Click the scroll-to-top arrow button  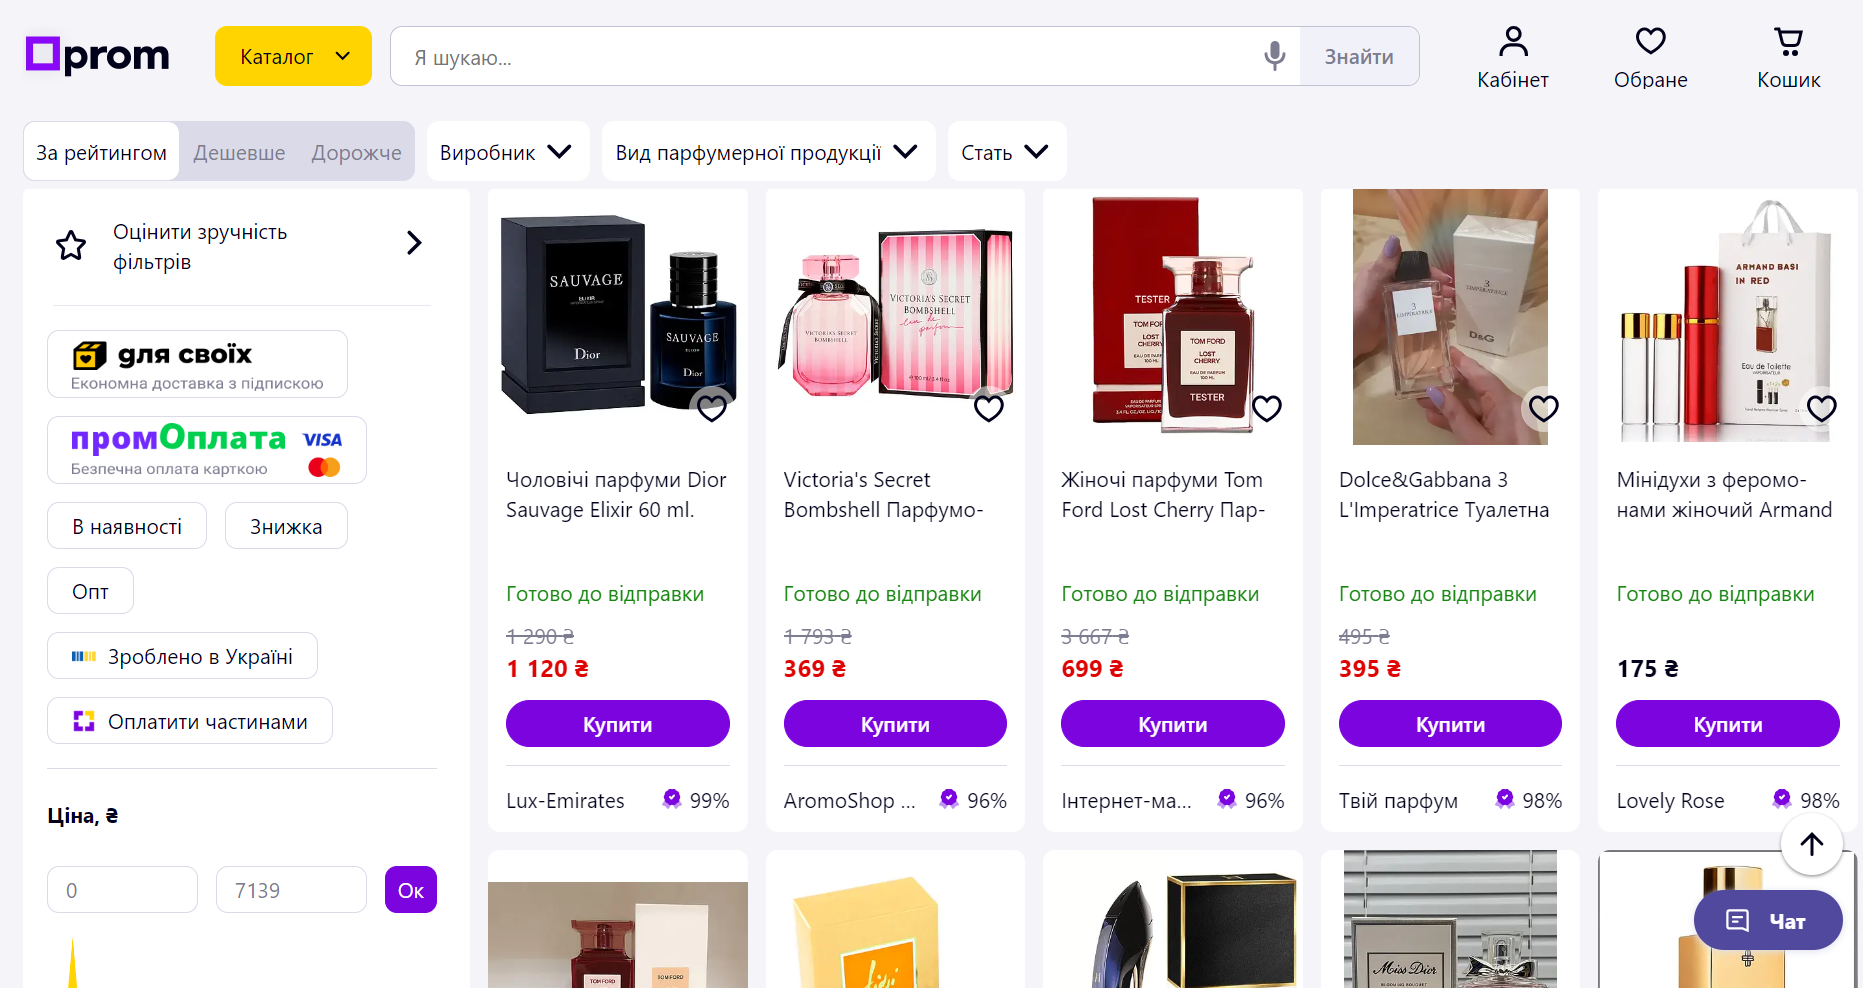1812,844
